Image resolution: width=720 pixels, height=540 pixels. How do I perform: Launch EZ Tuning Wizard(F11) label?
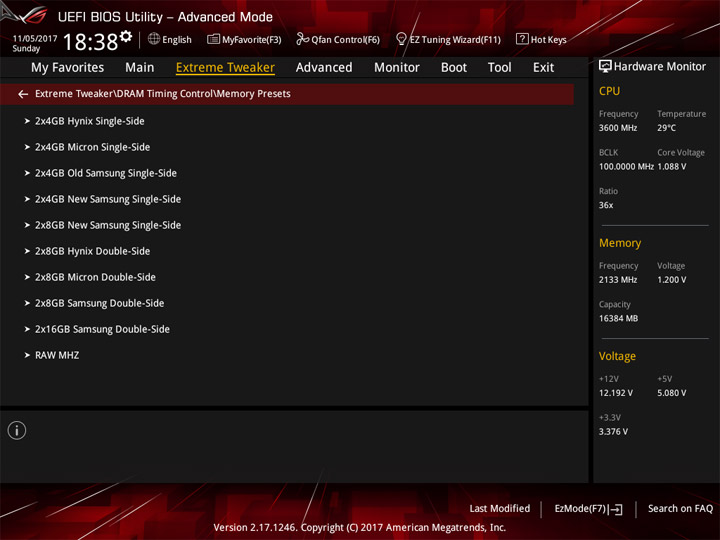455,40
